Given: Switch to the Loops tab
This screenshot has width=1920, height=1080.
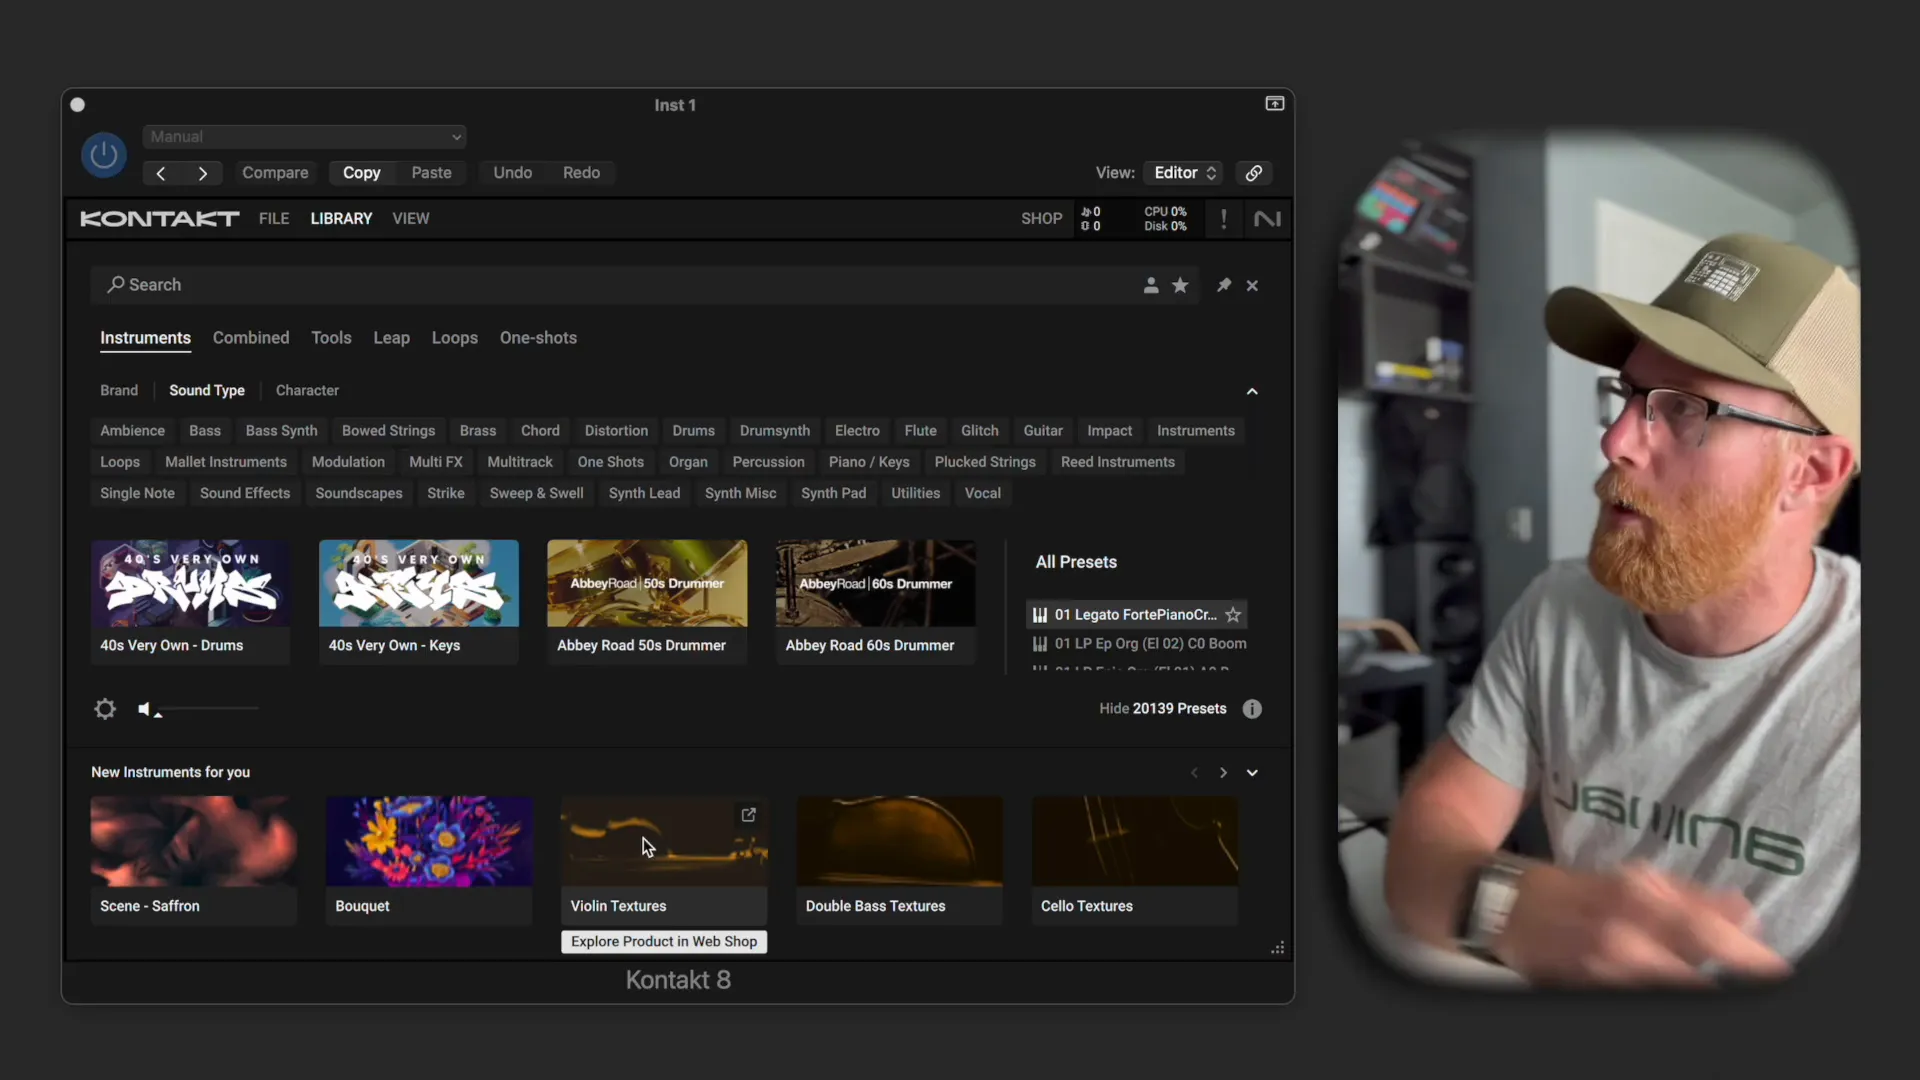Looking at the screenshot, I should [x=454, y=338].
